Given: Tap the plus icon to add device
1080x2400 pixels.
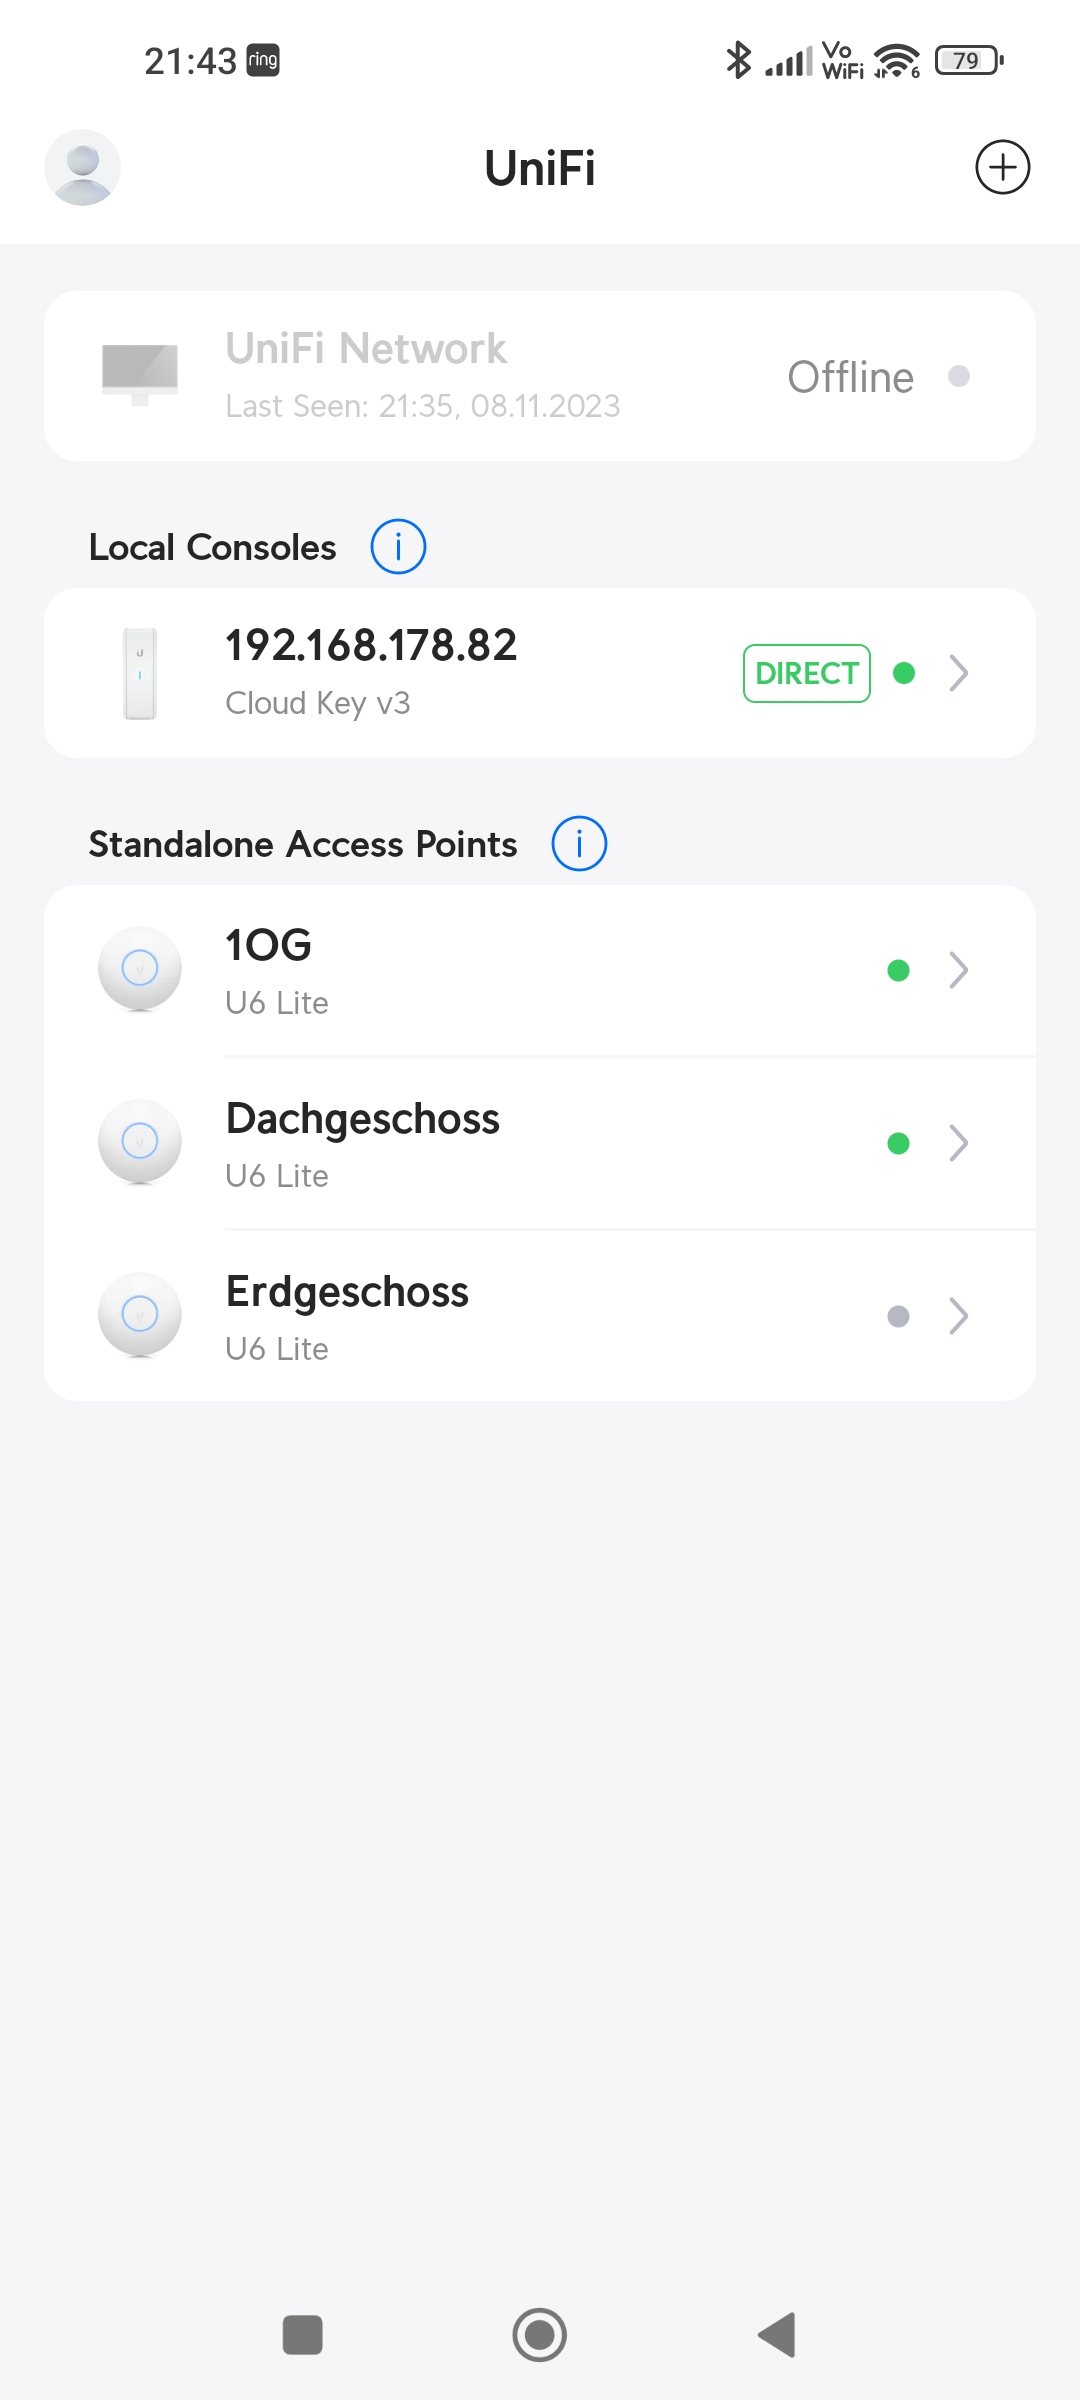Looking at the screenshot, I should [1002, 167].
